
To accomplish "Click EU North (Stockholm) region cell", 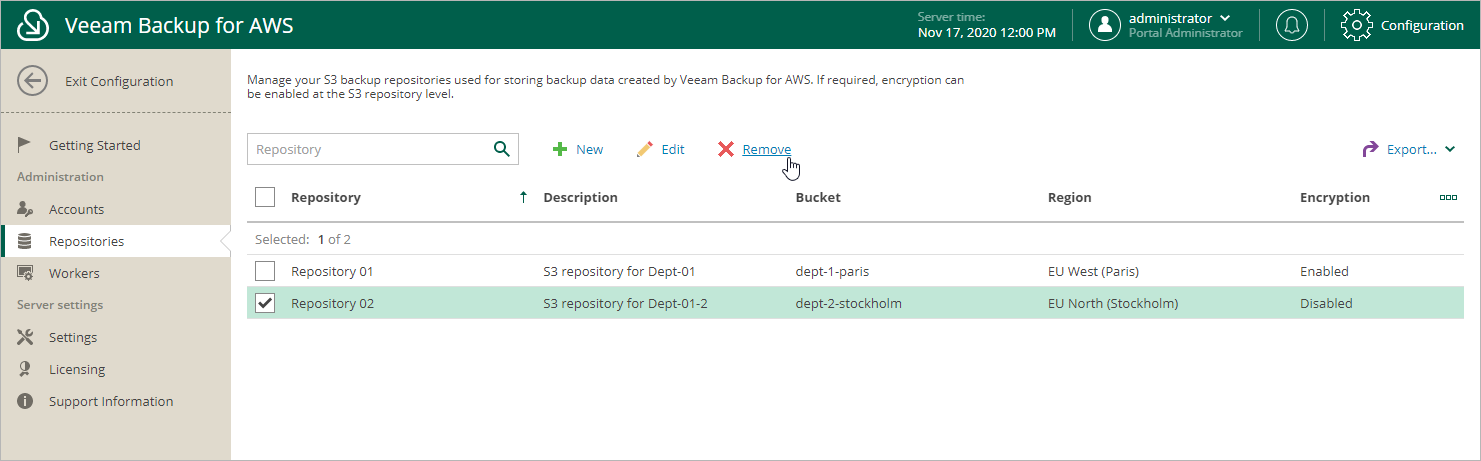I will coord(1113,303).
